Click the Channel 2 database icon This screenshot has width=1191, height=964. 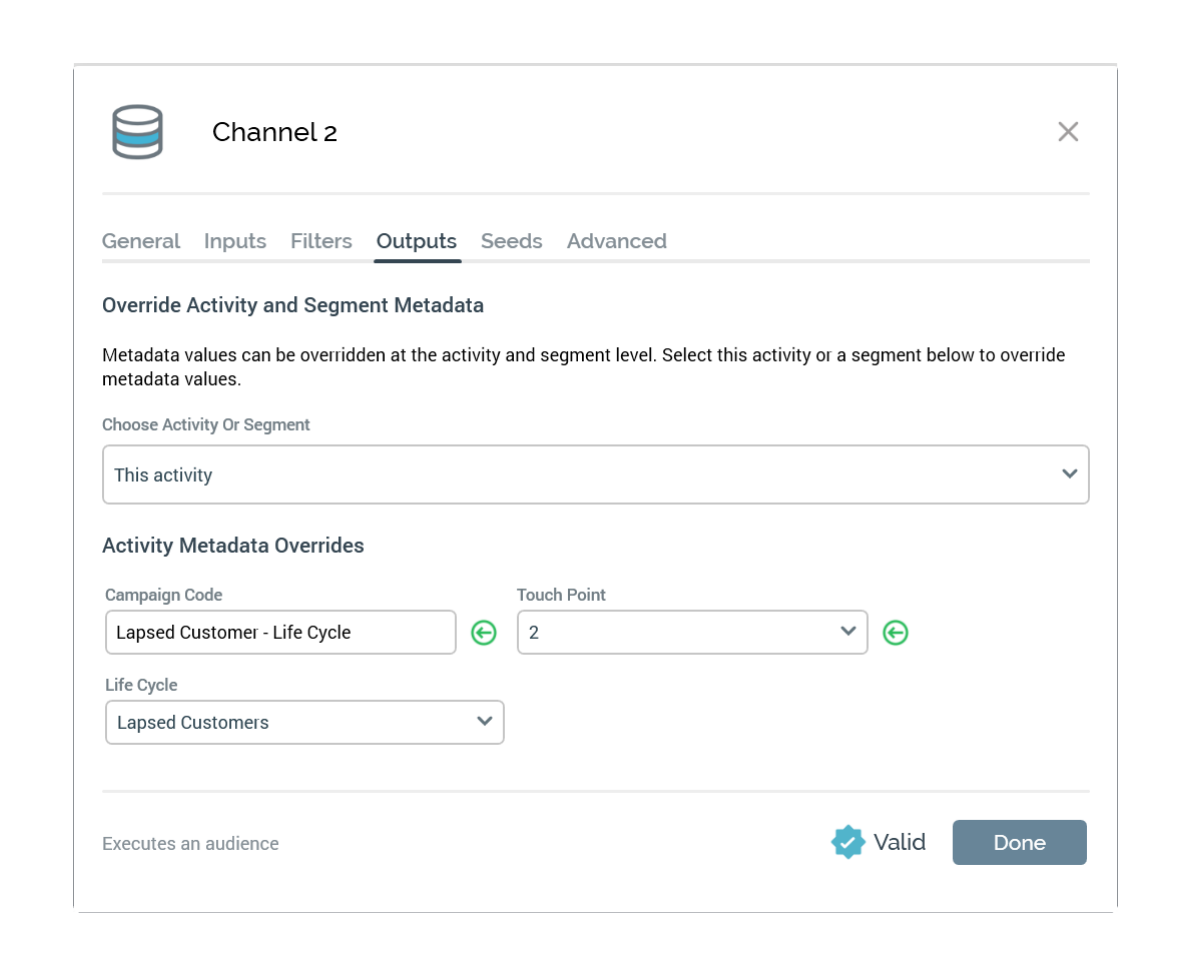137,132
